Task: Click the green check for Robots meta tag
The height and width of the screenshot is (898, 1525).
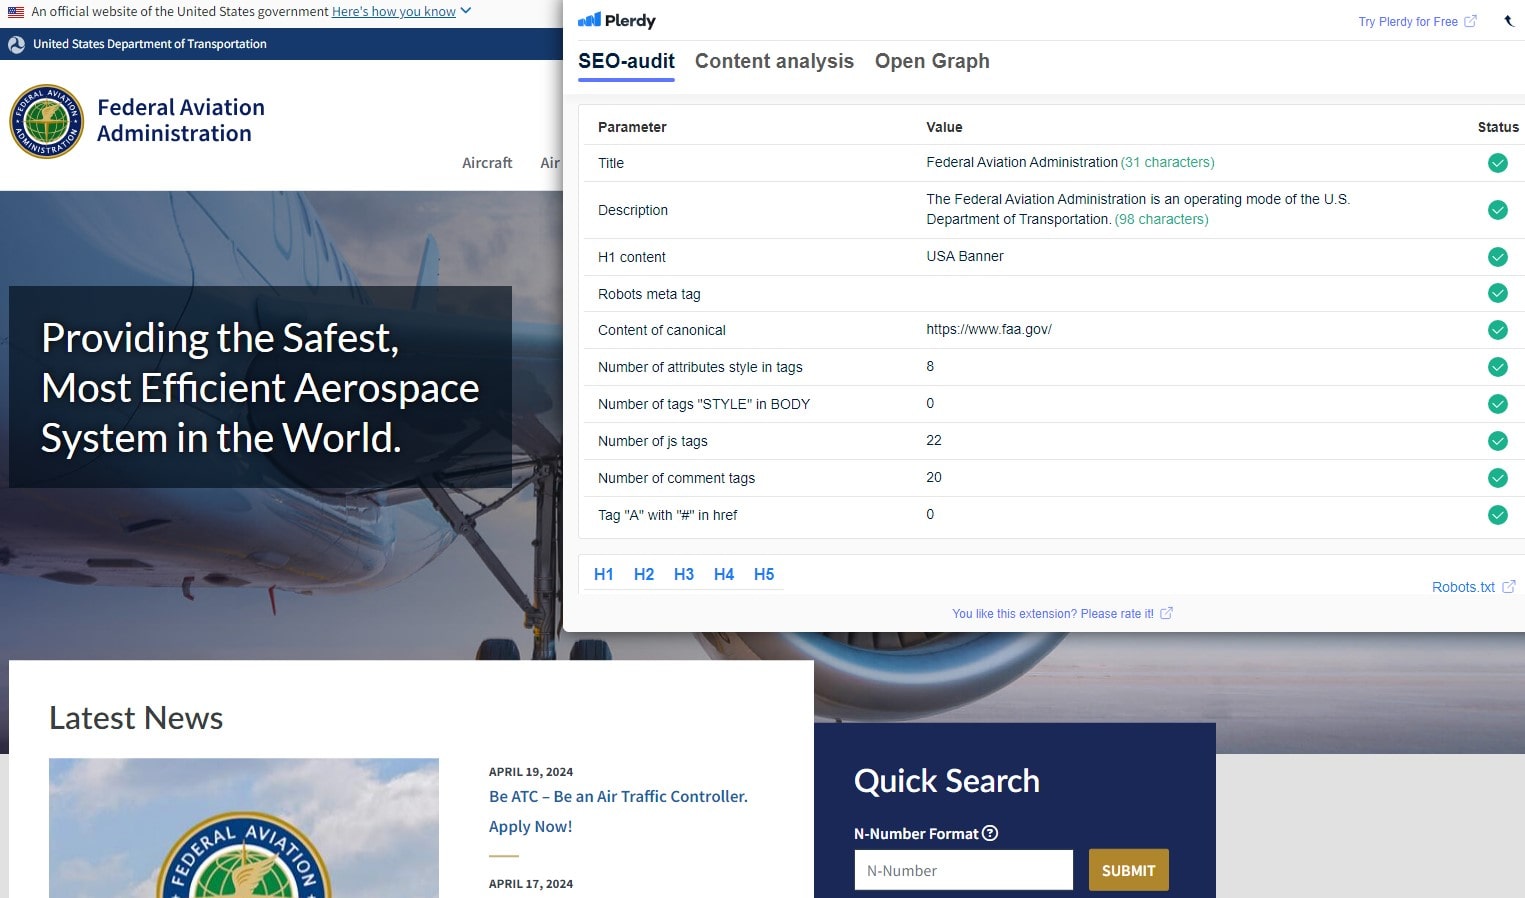Action: tap(1497, 293)
